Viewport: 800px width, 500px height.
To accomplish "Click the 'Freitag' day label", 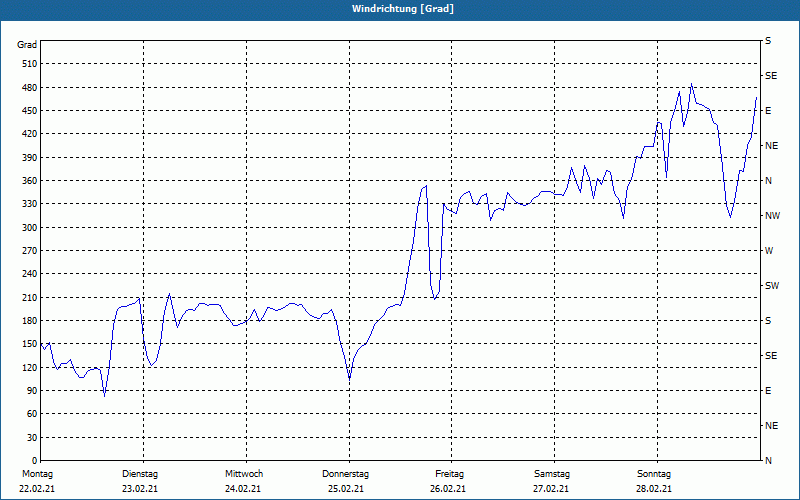I will coord(449,474).
